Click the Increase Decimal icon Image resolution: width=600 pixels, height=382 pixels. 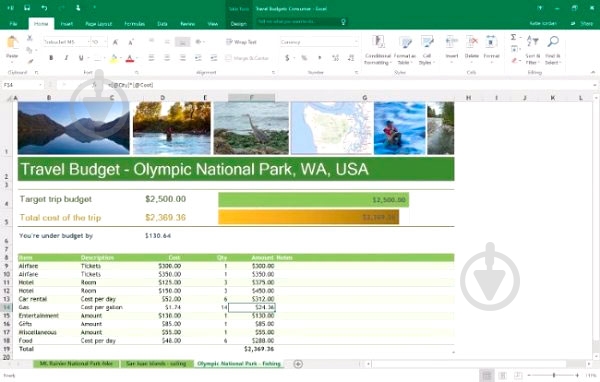[x=335, y=58]
